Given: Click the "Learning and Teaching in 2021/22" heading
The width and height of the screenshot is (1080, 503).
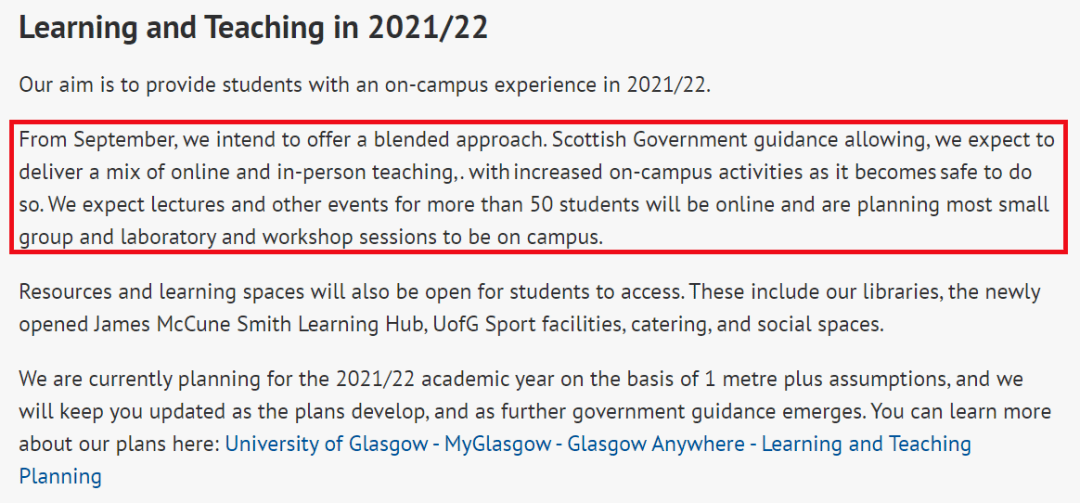Looking at the screenshot, I should 253,28.
